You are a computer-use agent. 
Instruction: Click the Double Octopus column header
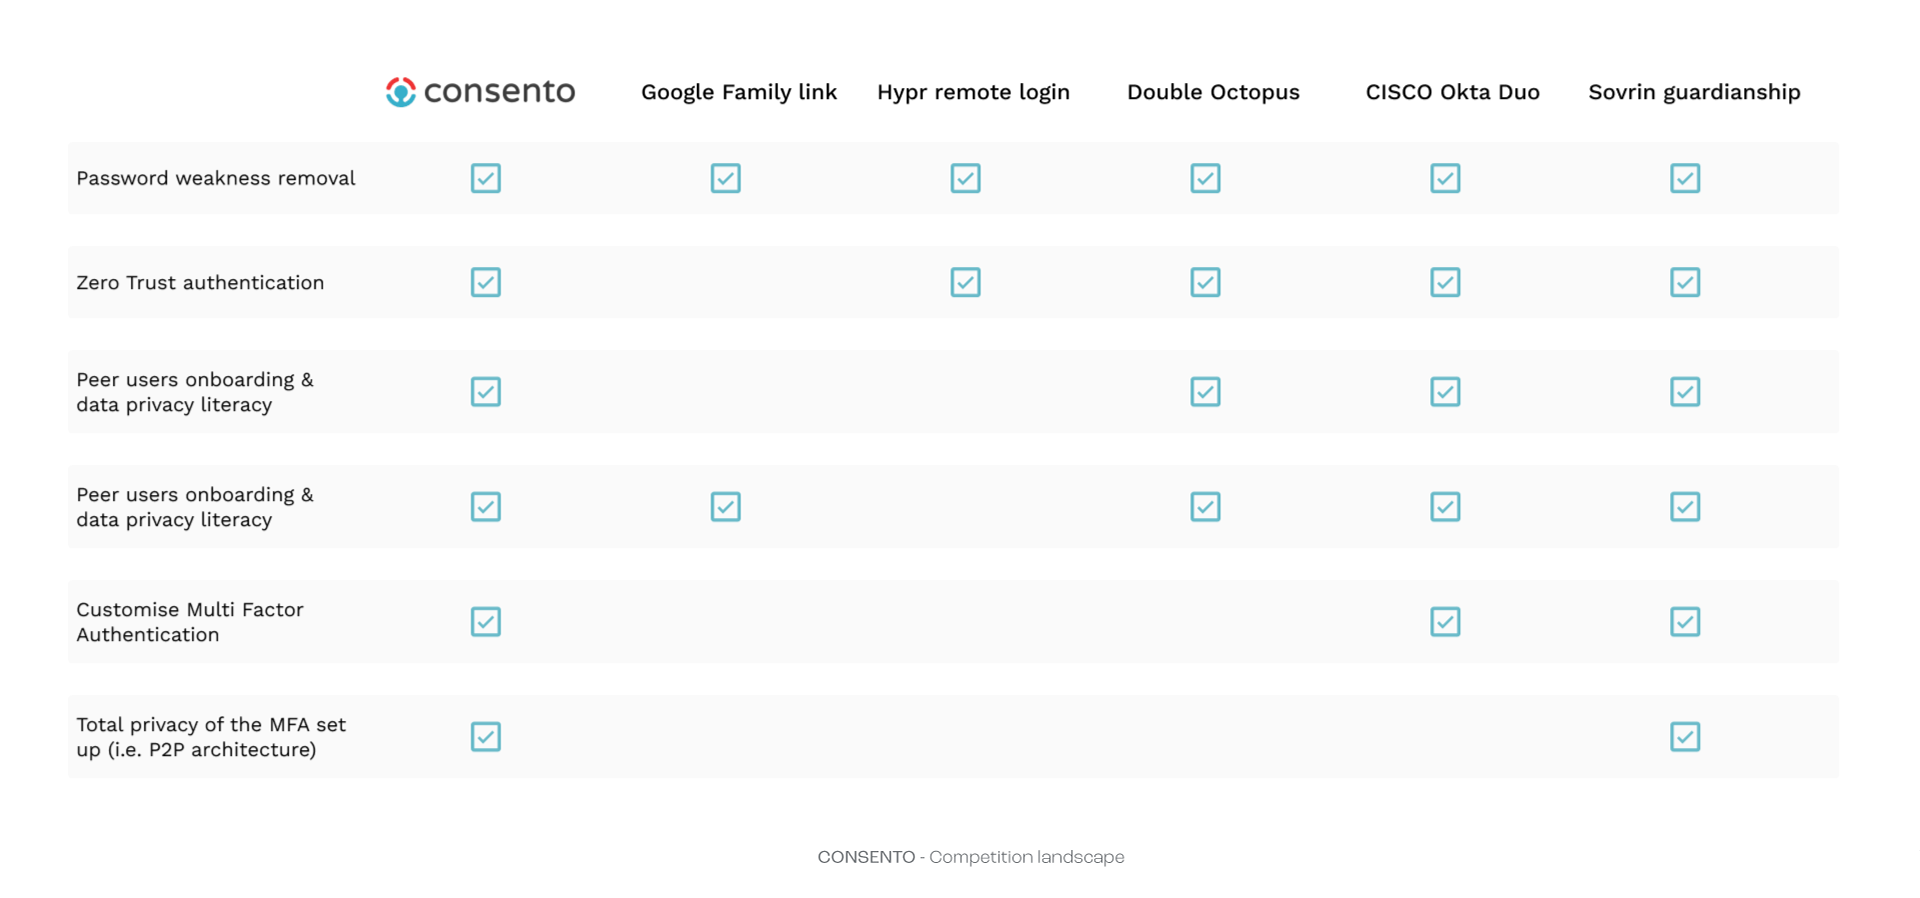(1213, 92)
